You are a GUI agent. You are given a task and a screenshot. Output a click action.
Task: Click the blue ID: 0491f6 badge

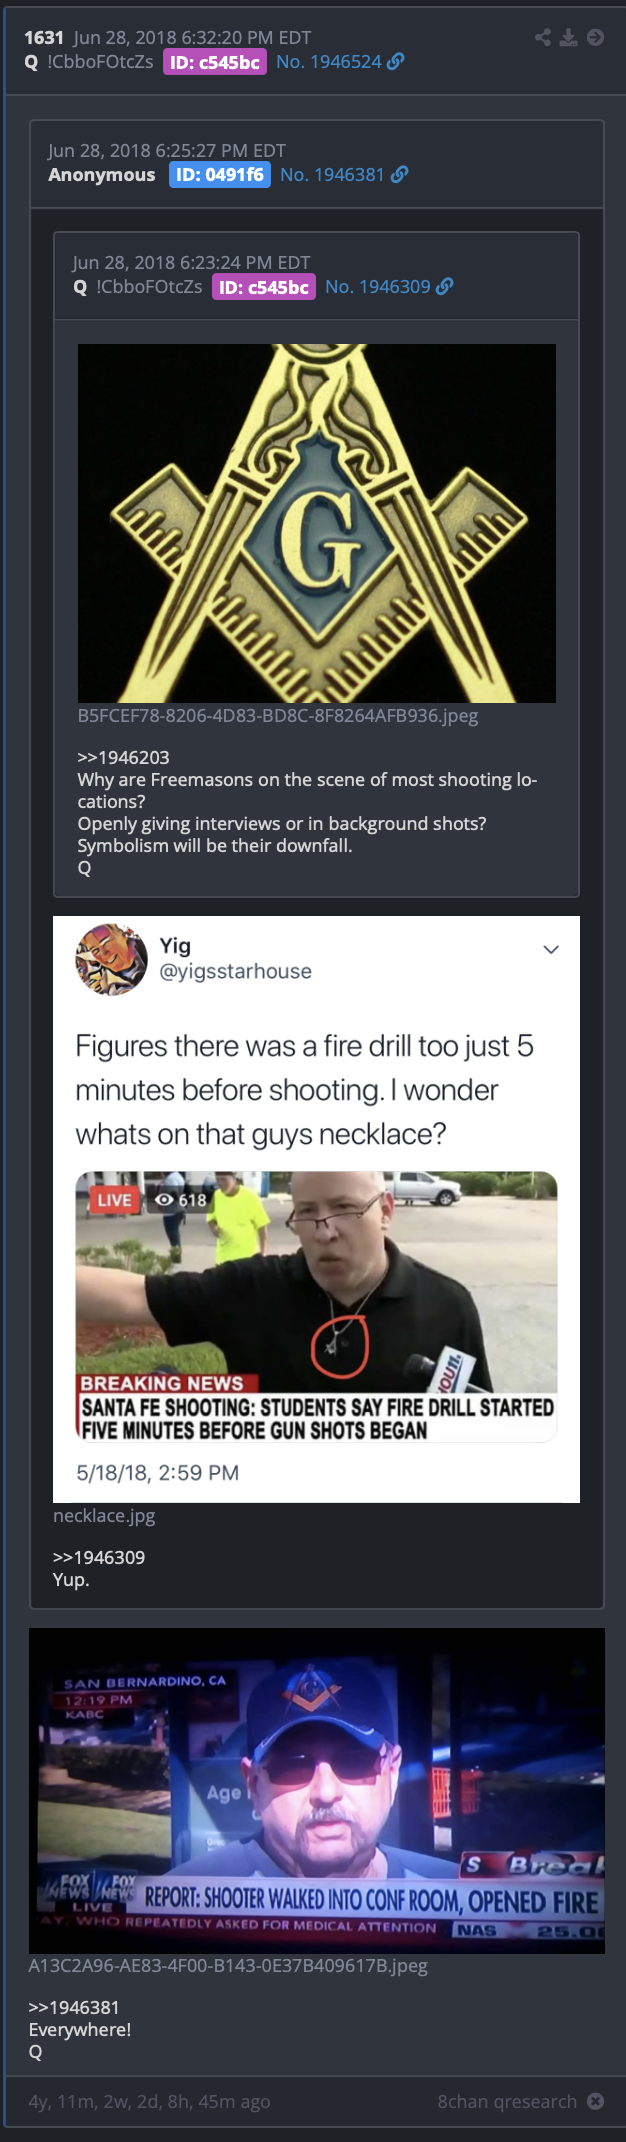tap(220, 175)
